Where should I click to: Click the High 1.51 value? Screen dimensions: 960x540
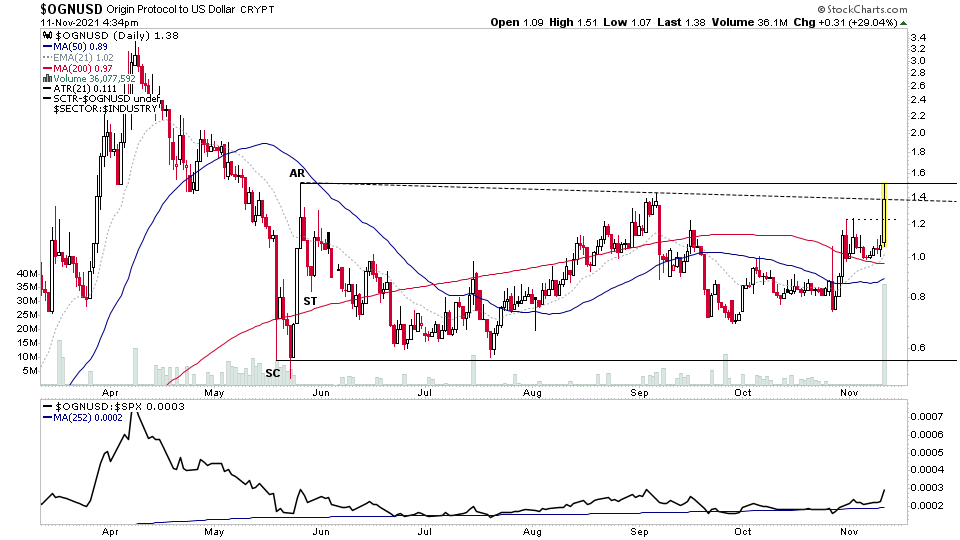click(x=573, y=22)
